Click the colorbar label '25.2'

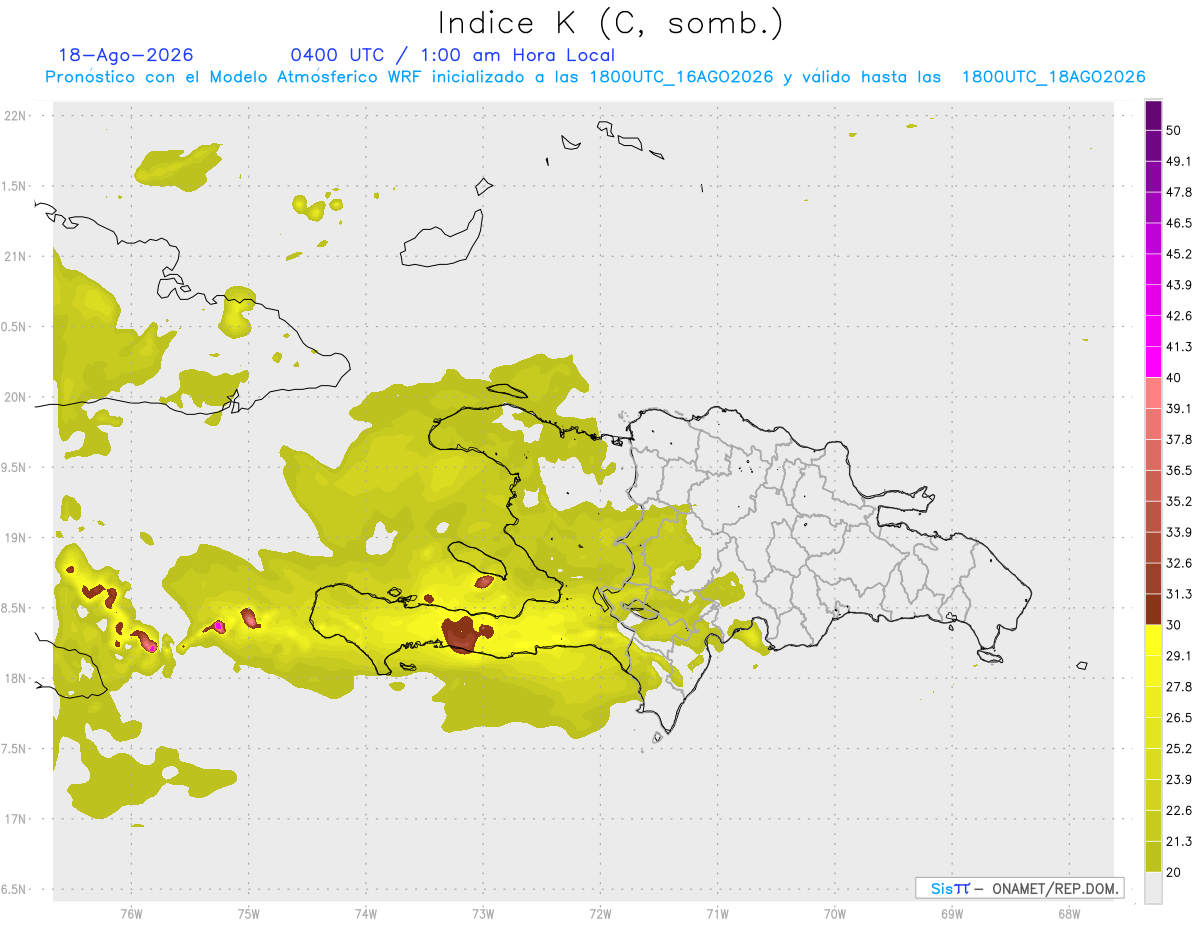coord(1179,748)
